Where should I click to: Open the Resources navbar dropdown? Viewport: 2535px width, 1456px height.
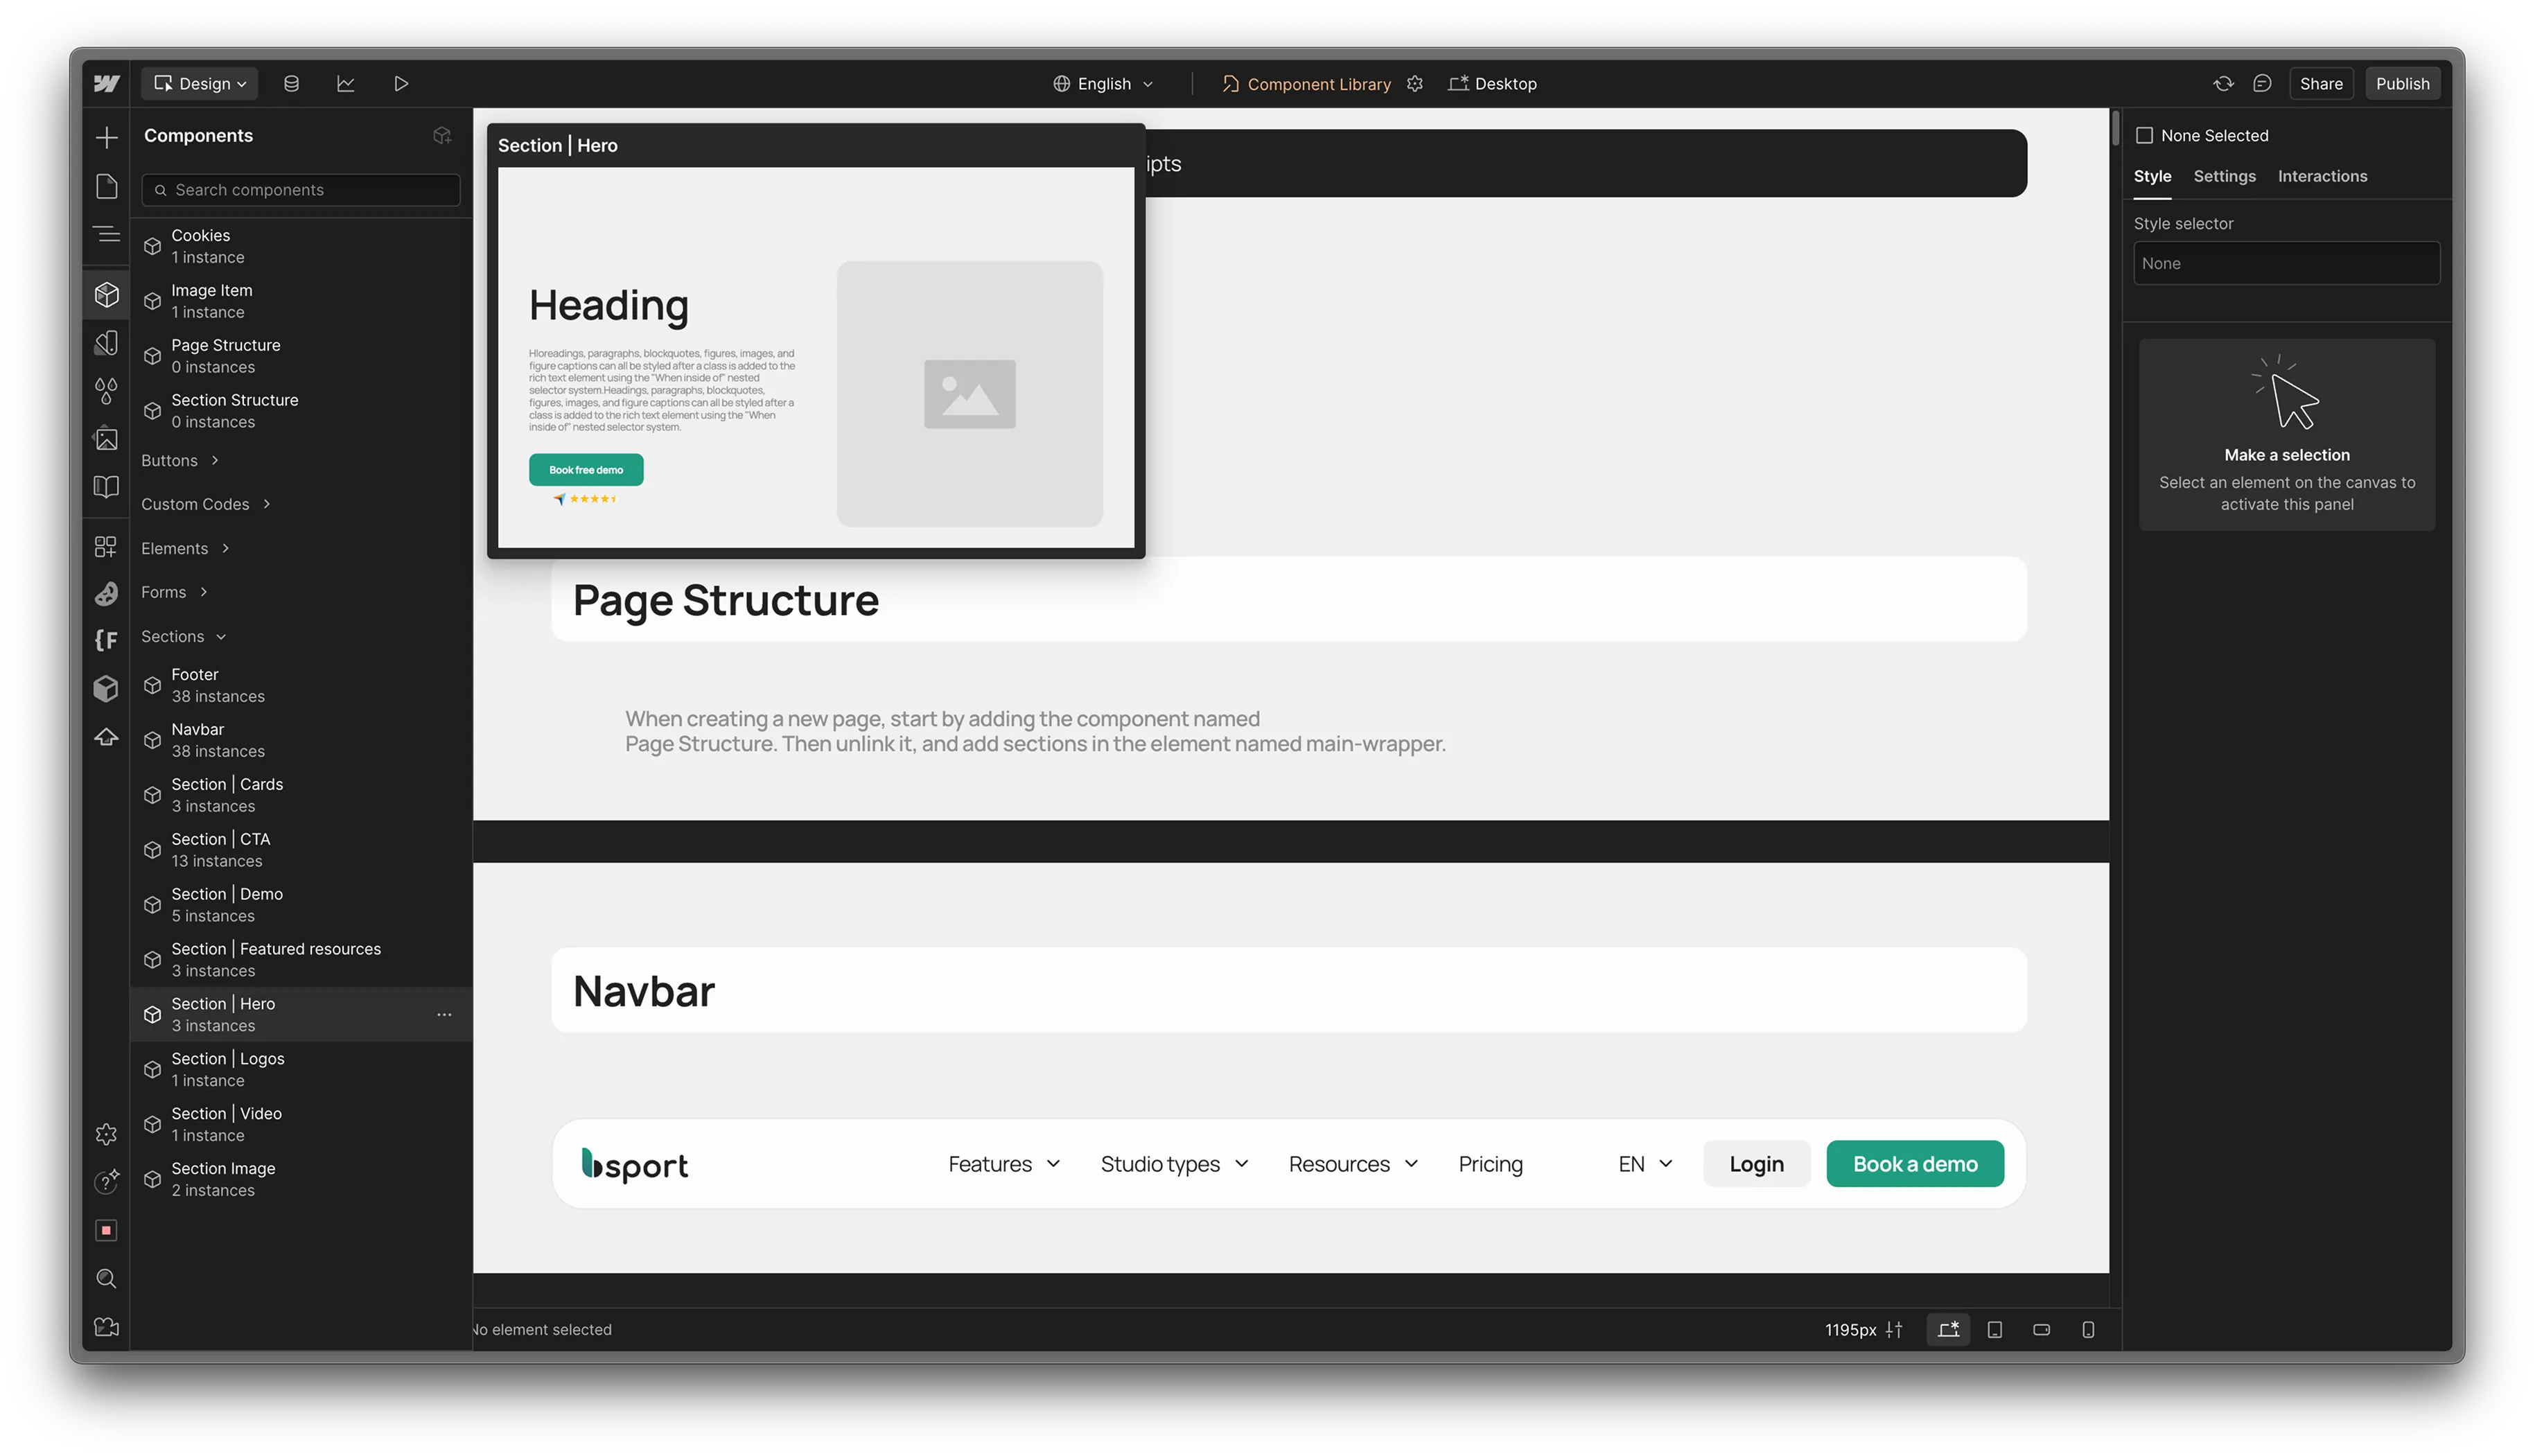pos(1353,1164)
